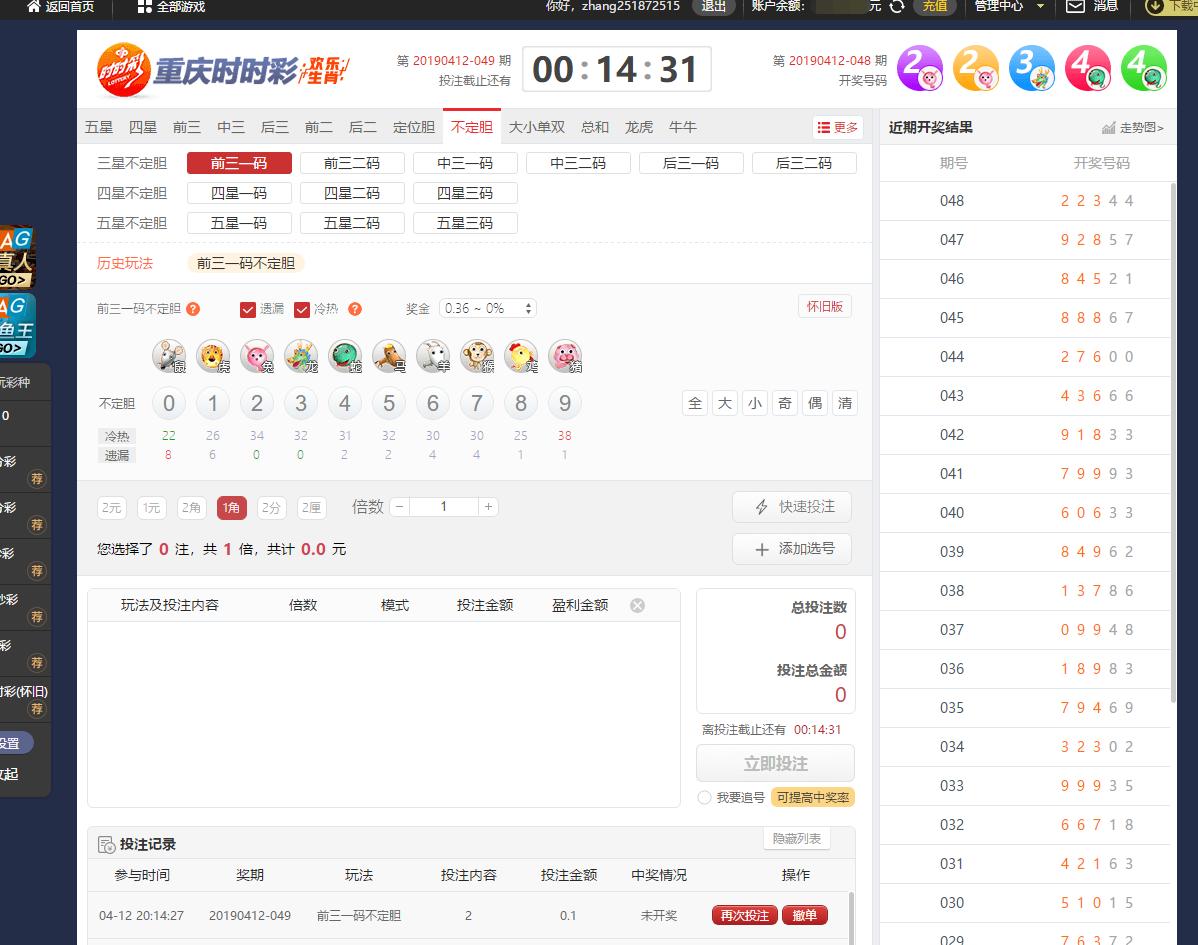Image resolution: width=1198 pixels, height=945 pixels.
Task: Uncheck the 遗漏 checkbox
Action: point(248,309)
